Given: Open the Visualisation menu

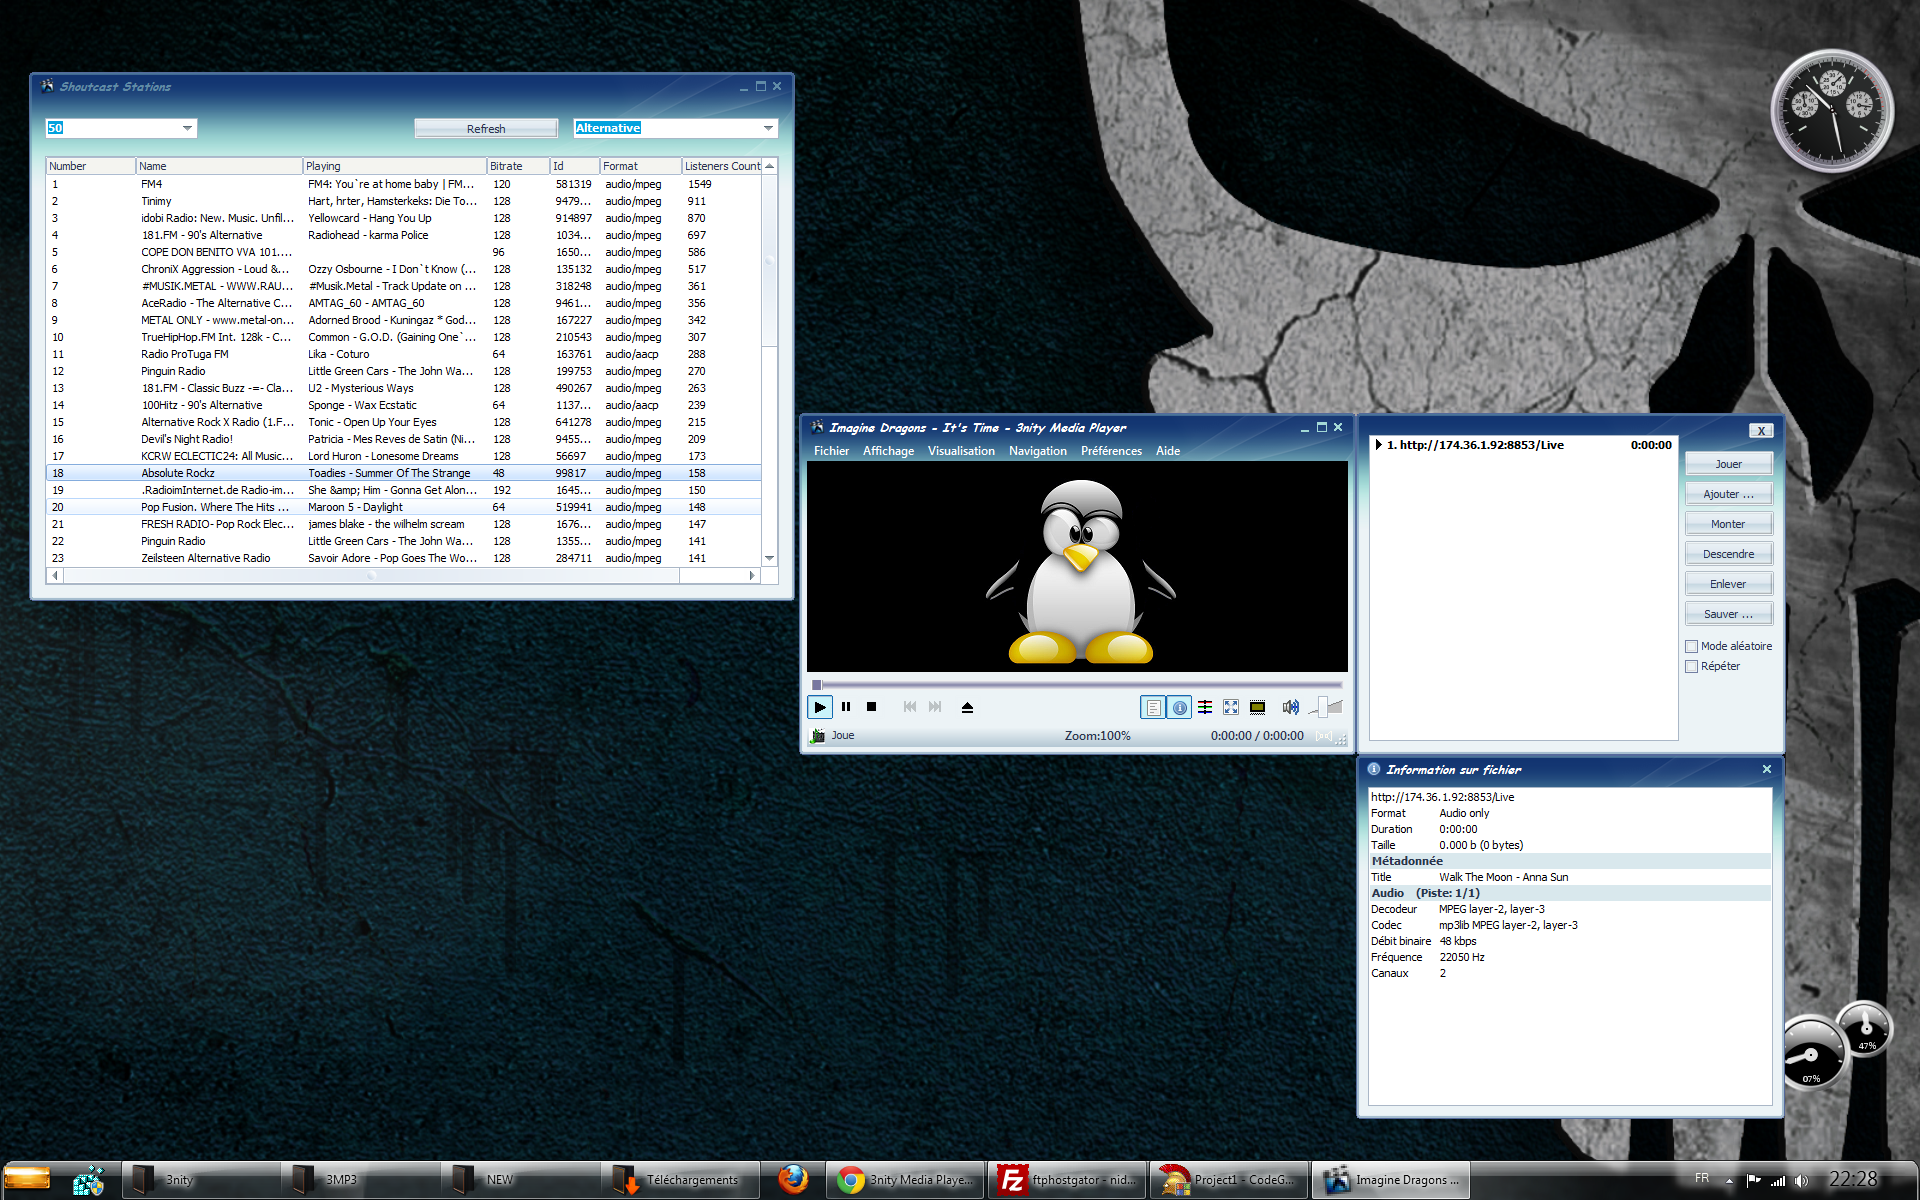Looking at the screenshot, I should click(x=961, y=451).
